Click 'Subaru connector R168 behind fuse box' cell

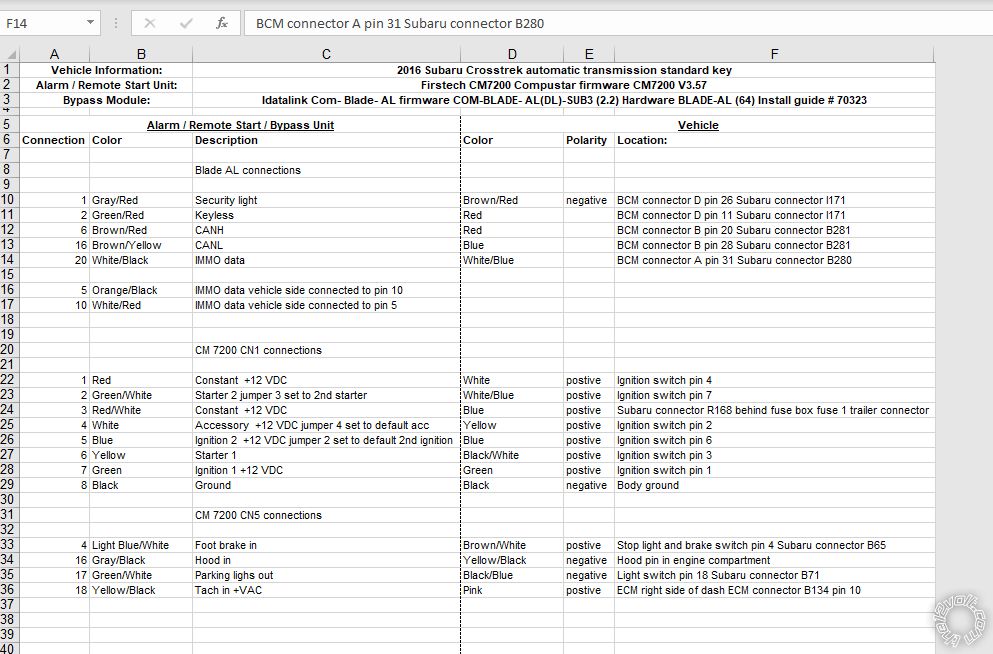coord(775,410)
